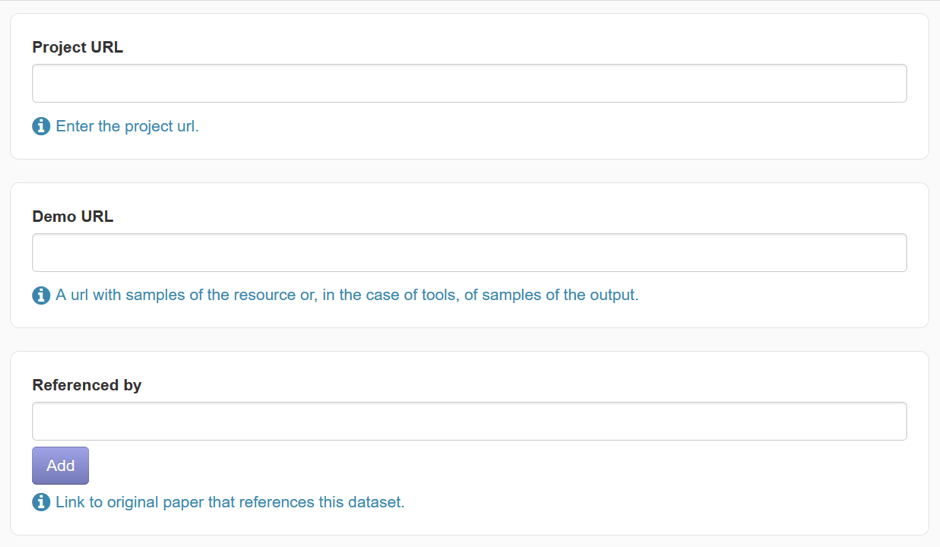The image size is (940, 547).
Task: Click the "Referenced by" field label
Action: (x=87, y=385)
